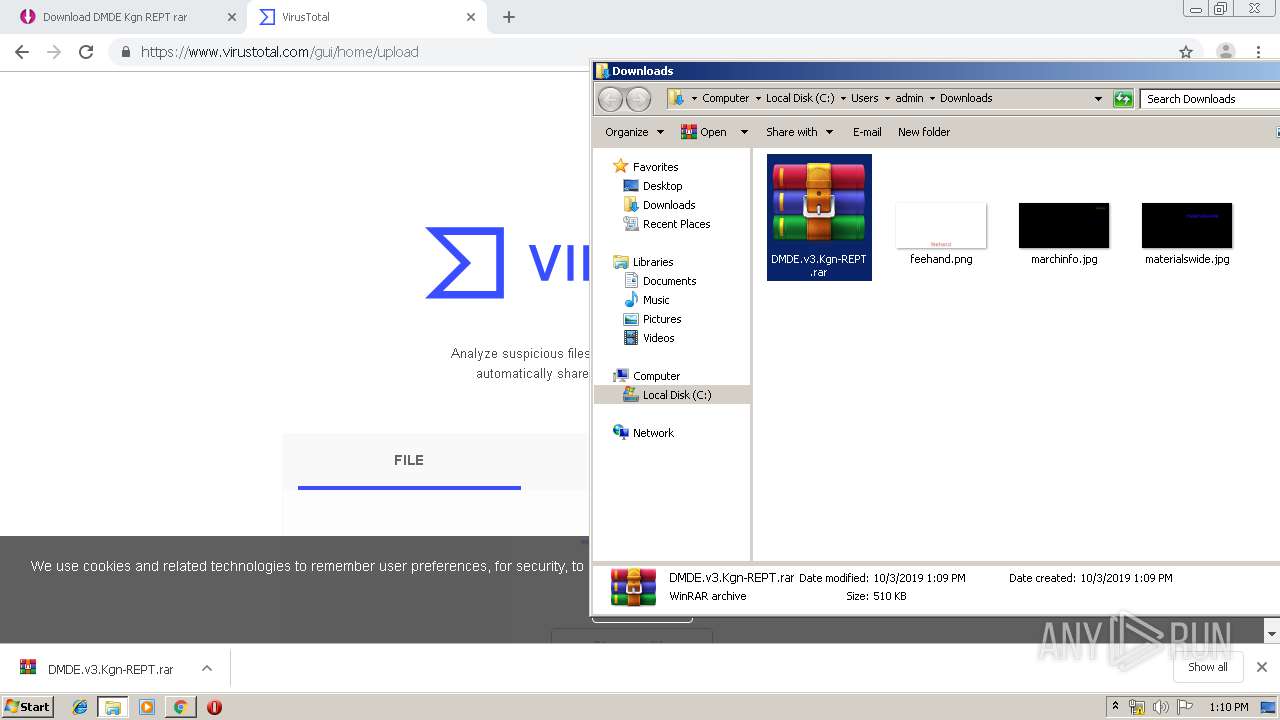Viewport: 1280px width, 720px height.
Task: Click New folder in the toolbar
Action: coord(924,132)
